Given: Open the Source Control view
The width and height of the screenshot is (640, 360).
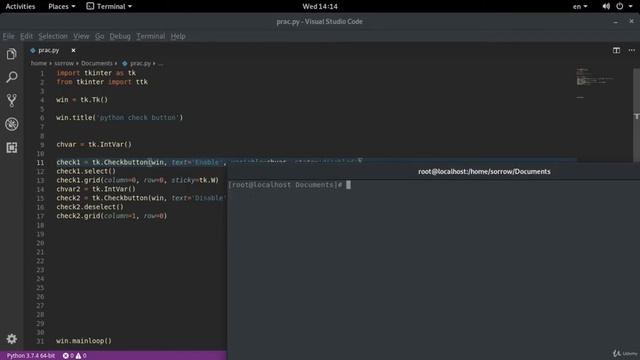Looking at the screenshot, I should coord(11,100).
